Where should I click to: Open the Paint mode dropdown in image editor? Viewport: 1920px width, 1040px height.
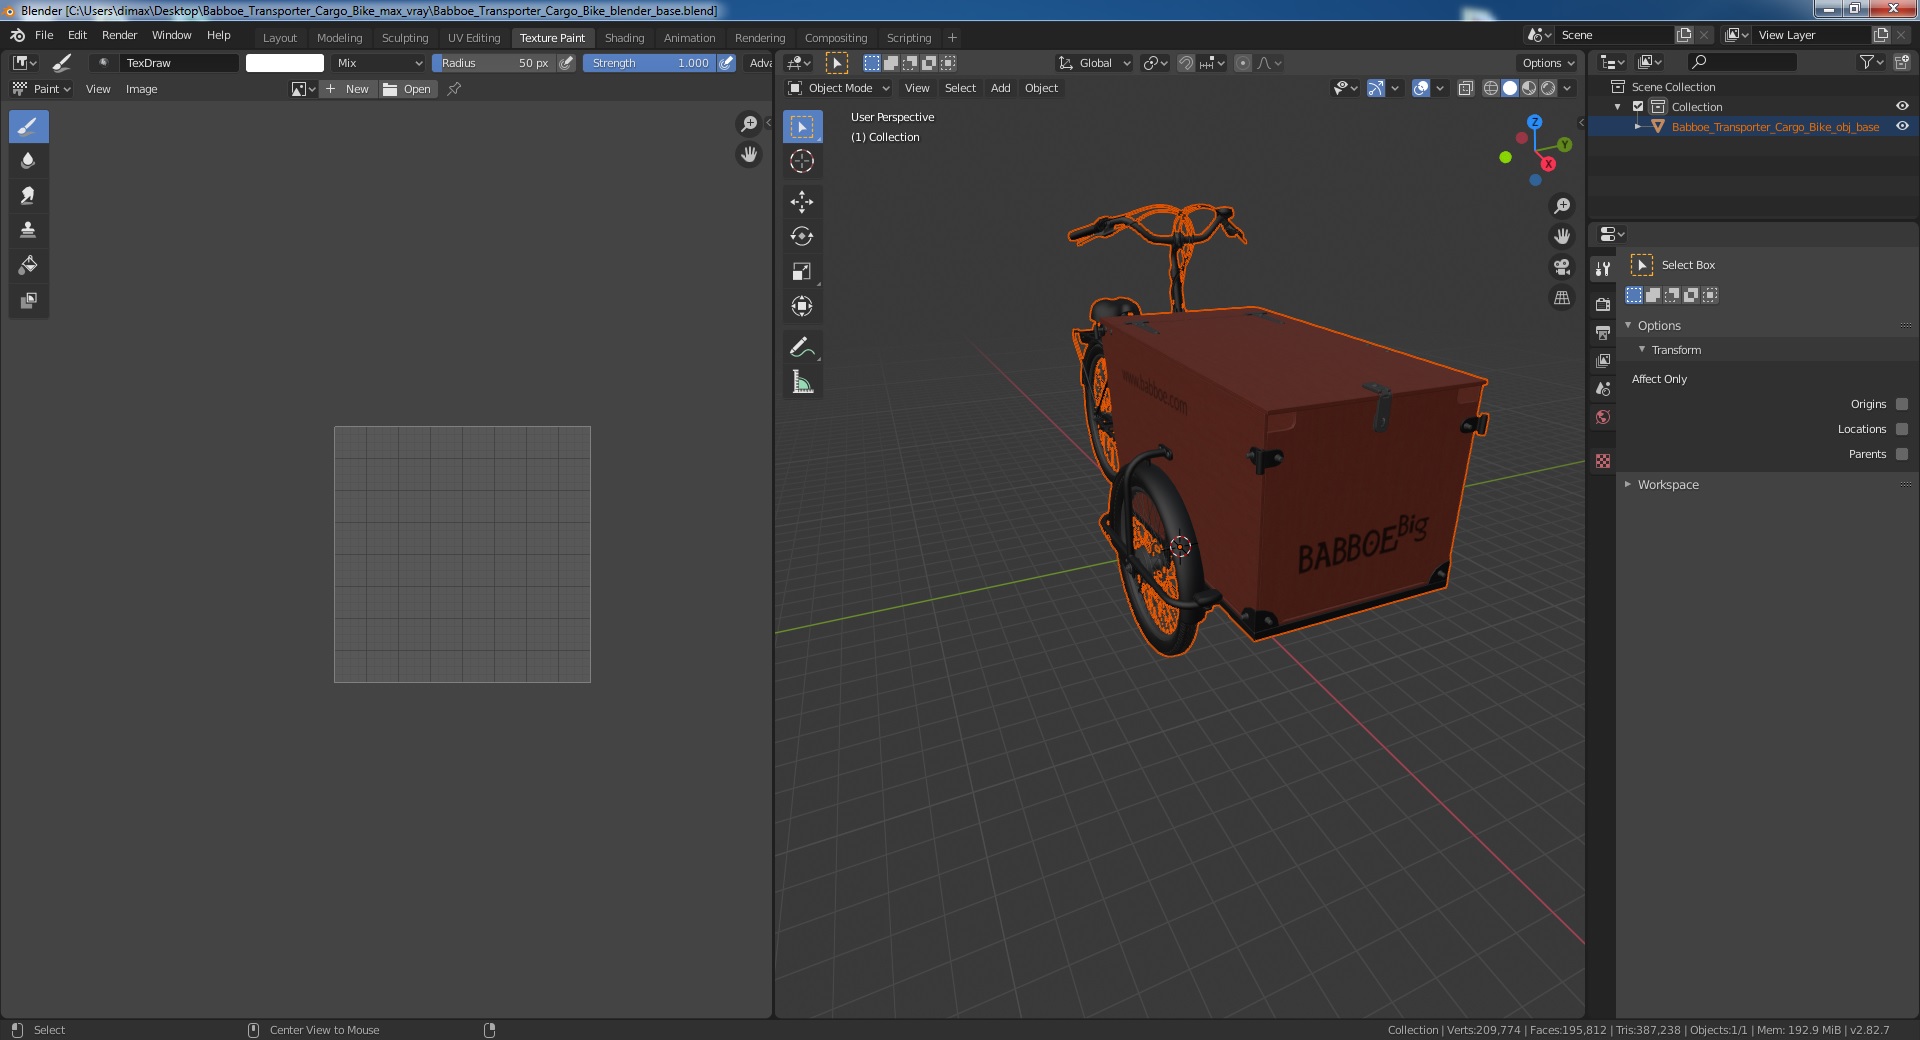(41, 89)
